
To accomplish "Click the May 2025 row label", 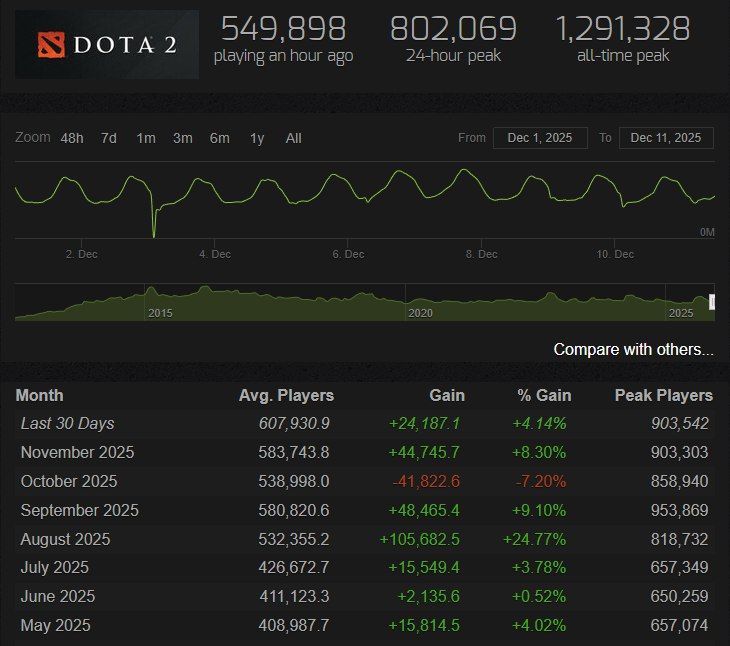I will [x=55, y=625].
